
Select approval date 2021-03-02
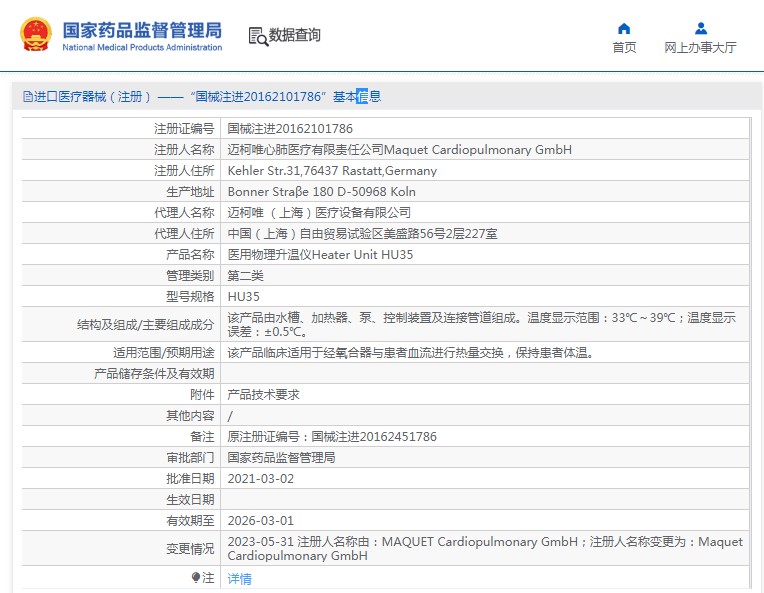tap(261, 478)
